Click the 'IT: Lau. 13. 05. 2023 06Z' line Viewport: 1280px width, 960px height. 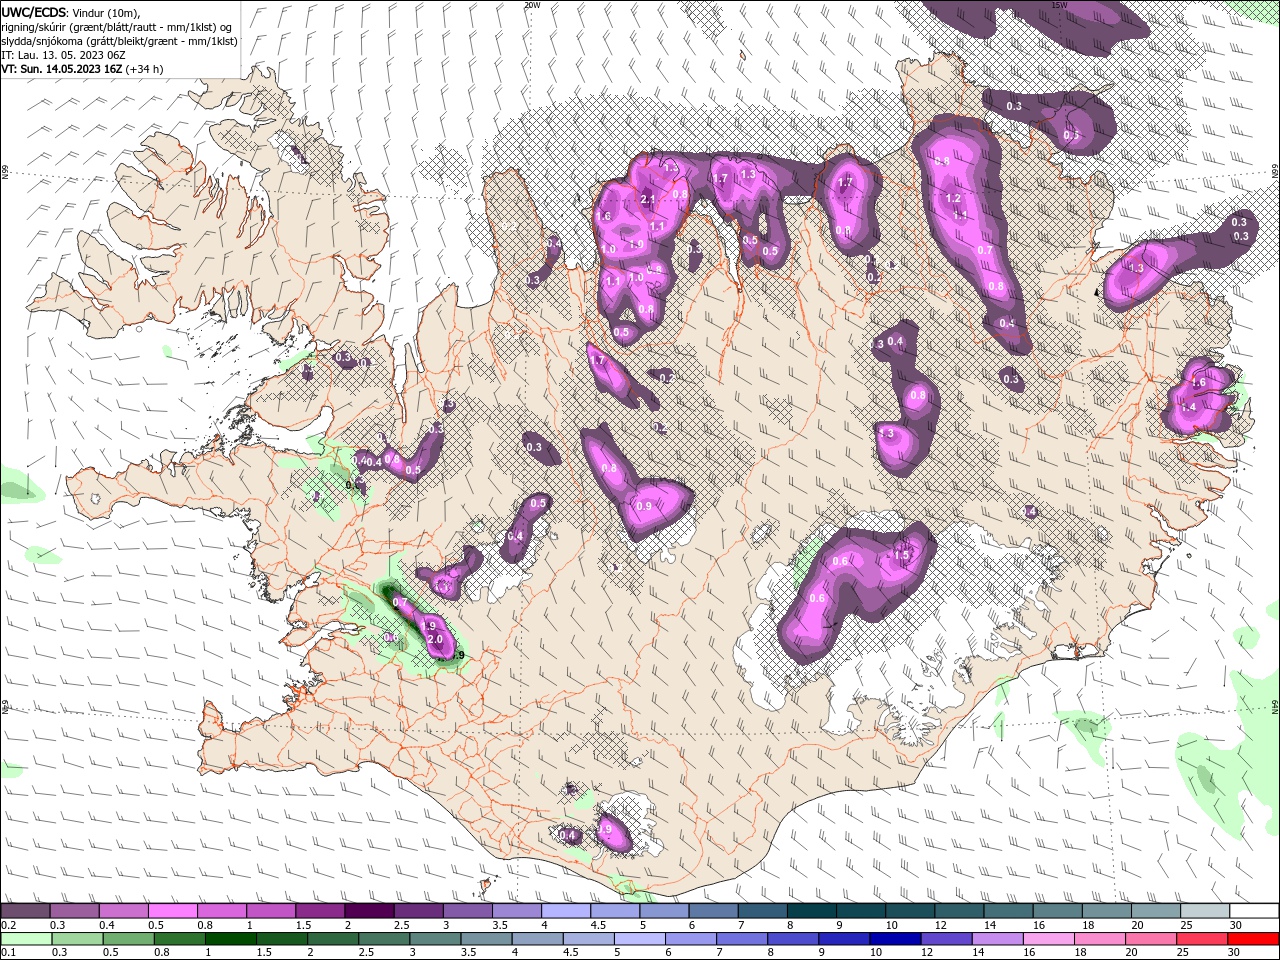click(x=63, y=55)
